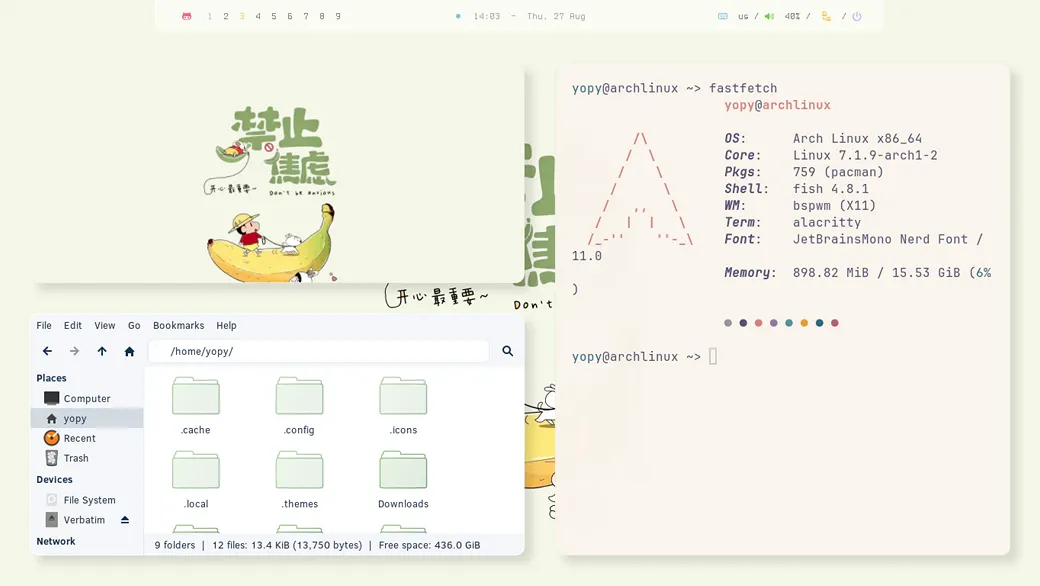
Task: Click the keyboard layout icon in top bar
Action: click(722, 17)
